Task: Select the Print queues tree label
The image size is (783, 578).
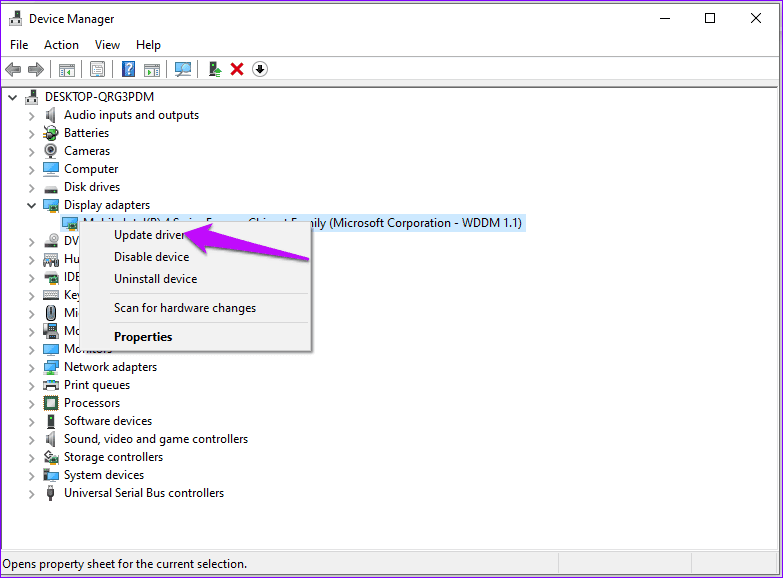Action: 97,385
